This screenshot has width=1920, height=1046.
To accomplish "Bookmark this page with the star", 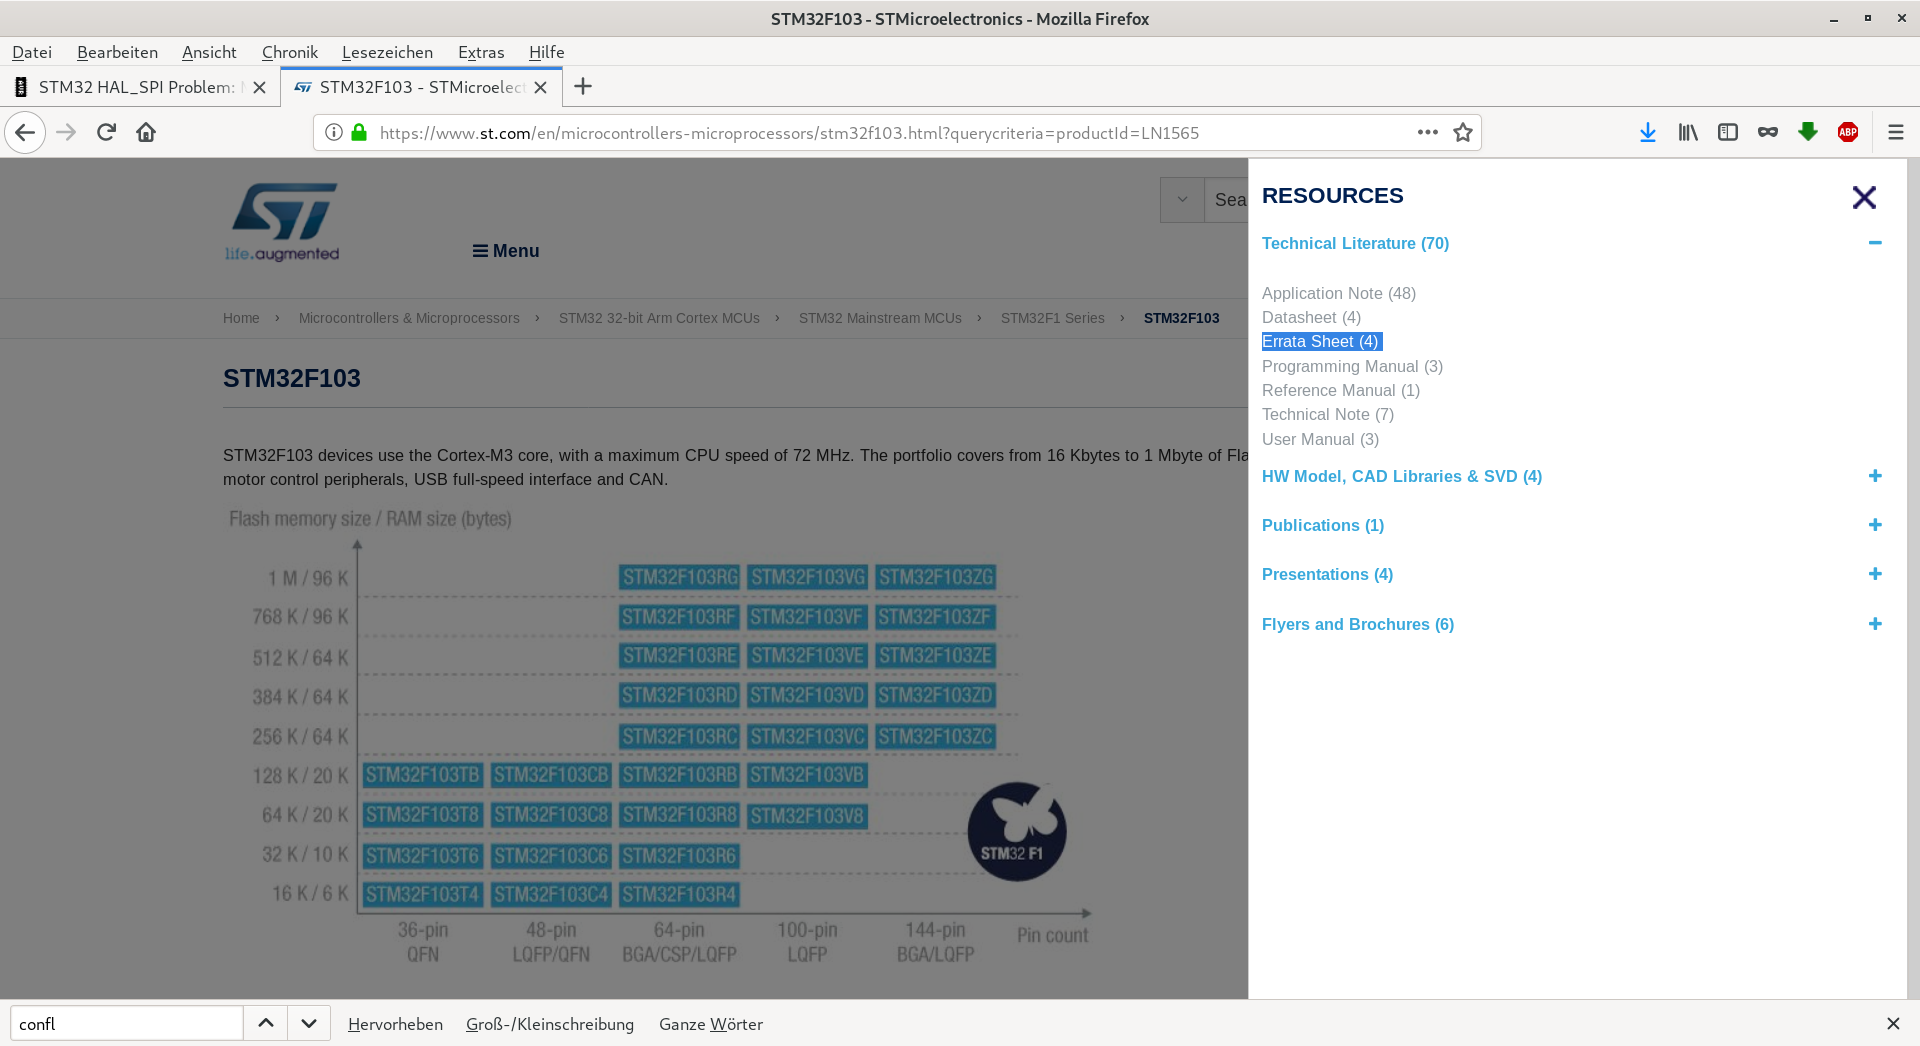I will [x=1463, y=132].
